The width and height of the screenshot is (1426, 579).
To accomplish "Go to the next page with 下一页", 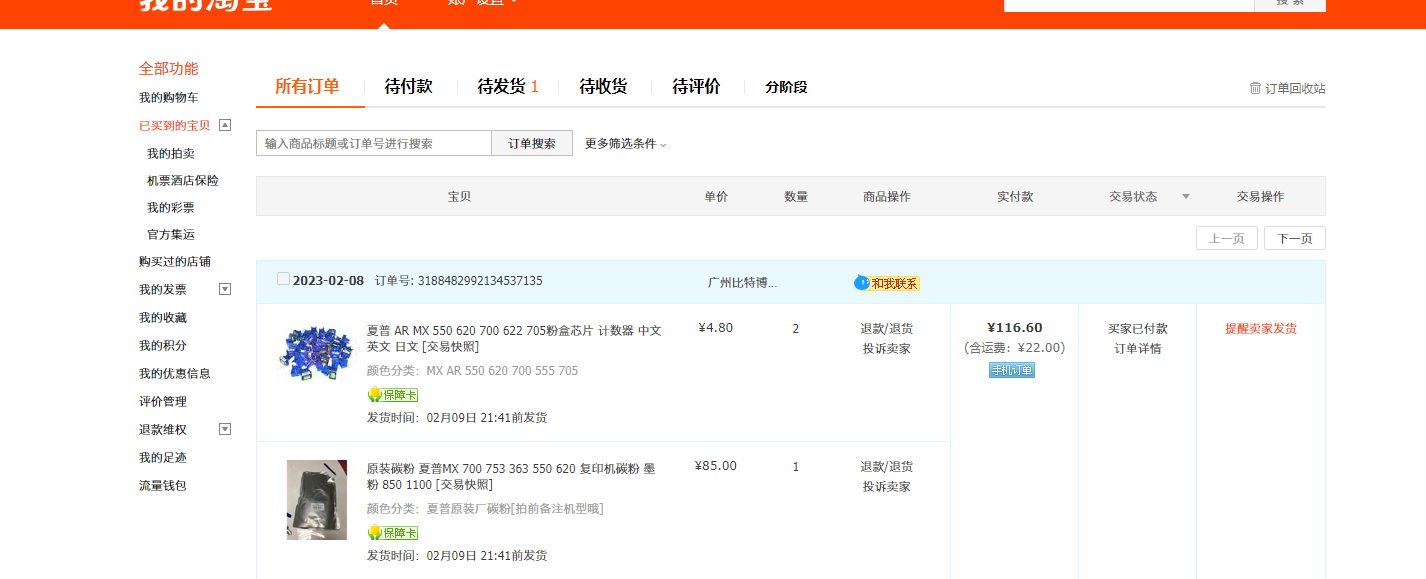I will click(1295, 238).
